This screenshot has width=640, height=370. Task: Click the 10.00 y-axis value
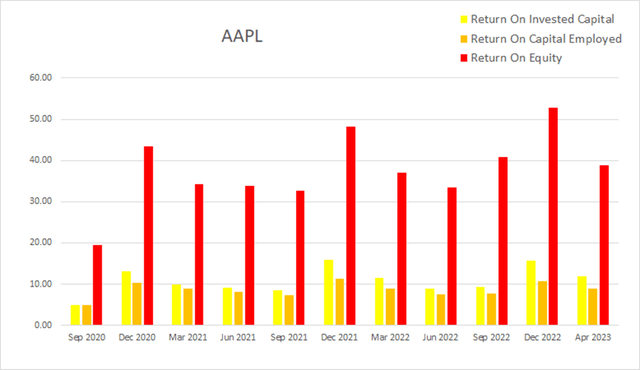pyautogui.click(x=41, y=284)
